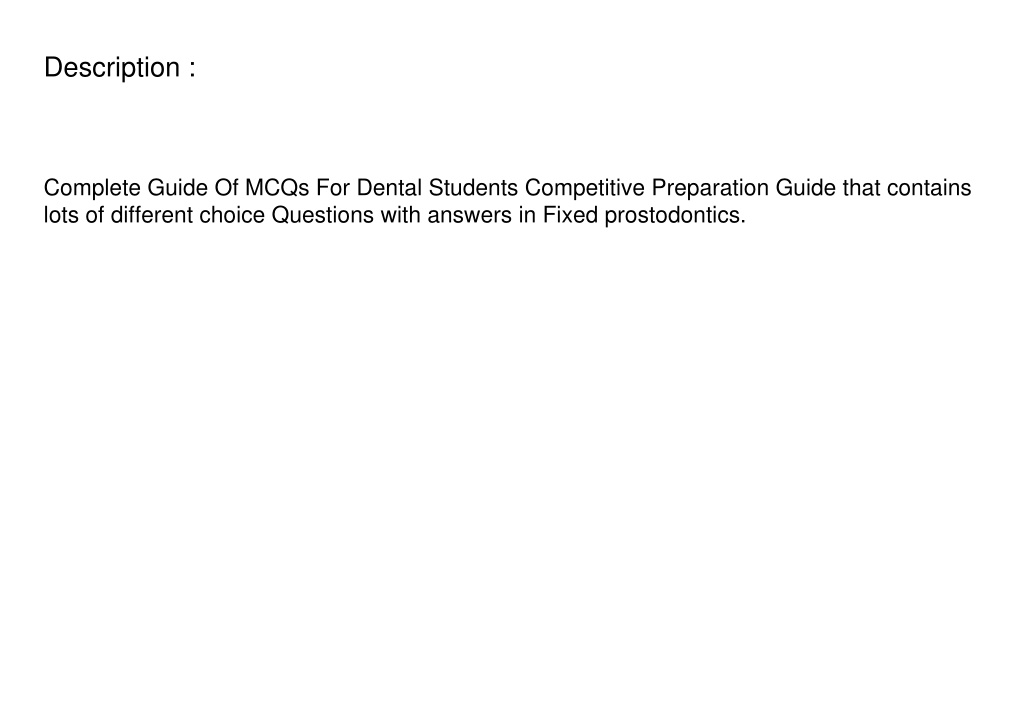
Task: Select the word 'answers' in the text
Action: (x=470, y=215)
